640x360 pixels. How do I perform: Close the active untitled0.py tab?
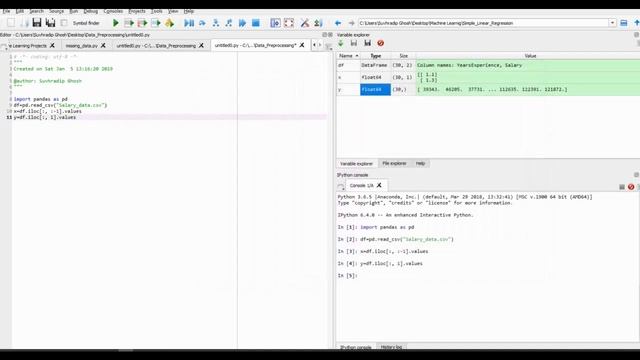[x=302, y=45]
